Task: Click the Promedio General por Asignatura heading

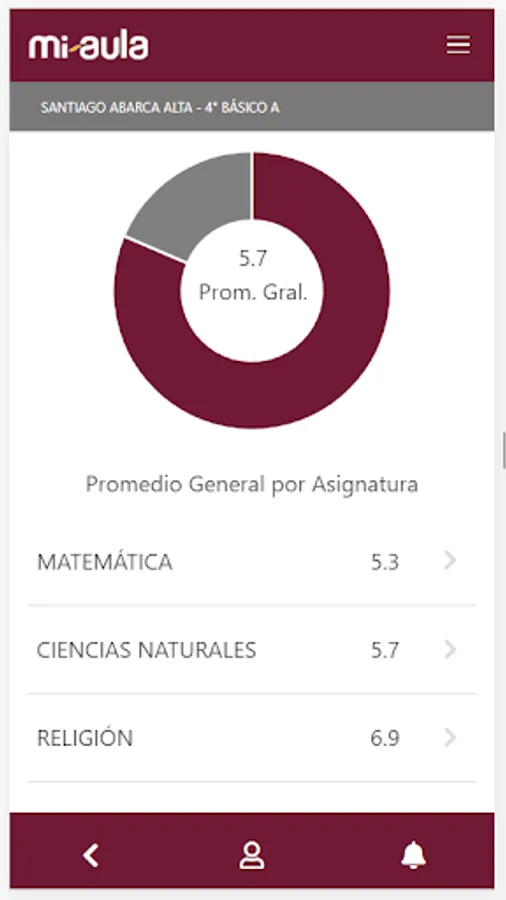Action: [x=252, y=484]
